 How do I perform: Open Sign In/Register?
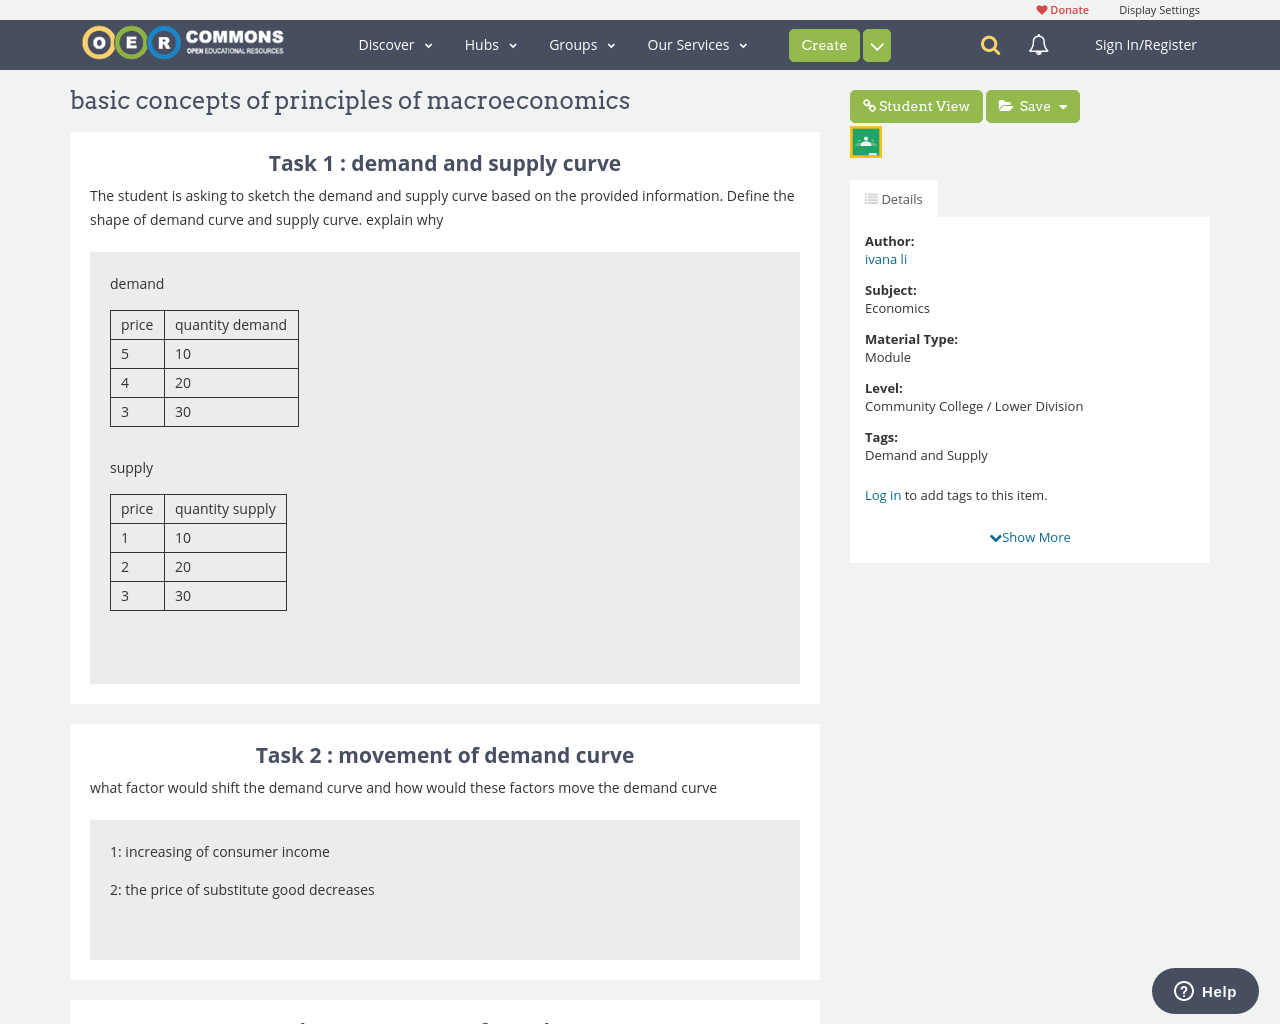(1145, 45)
